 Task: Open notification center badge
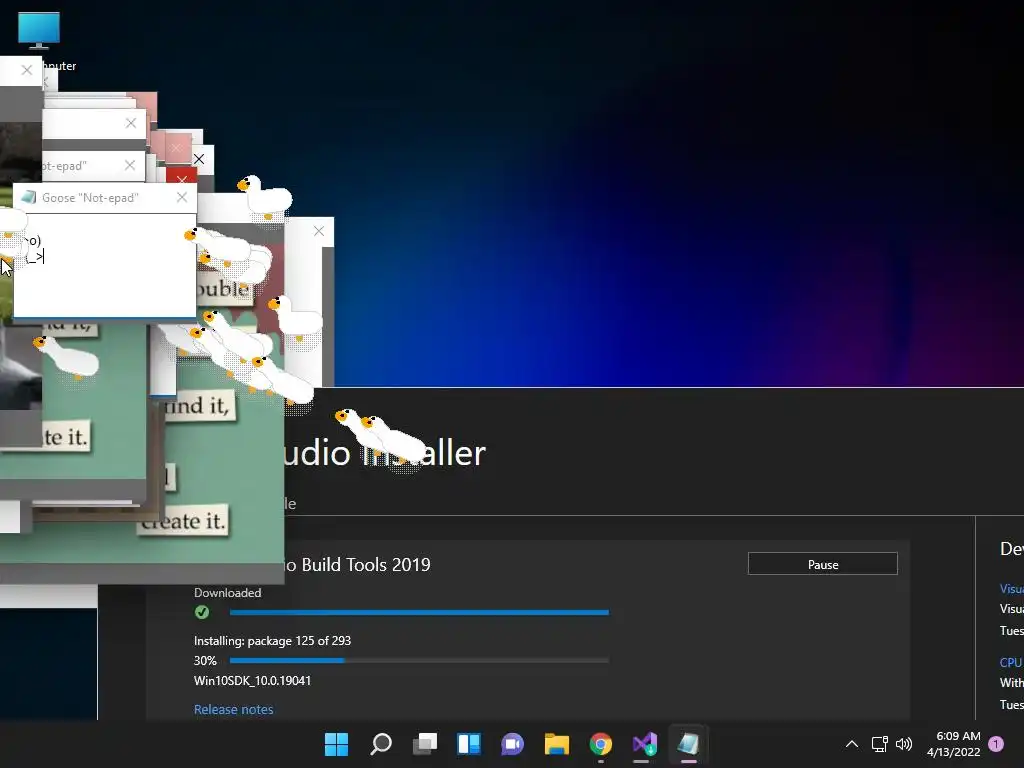click(x=996, y=743)
